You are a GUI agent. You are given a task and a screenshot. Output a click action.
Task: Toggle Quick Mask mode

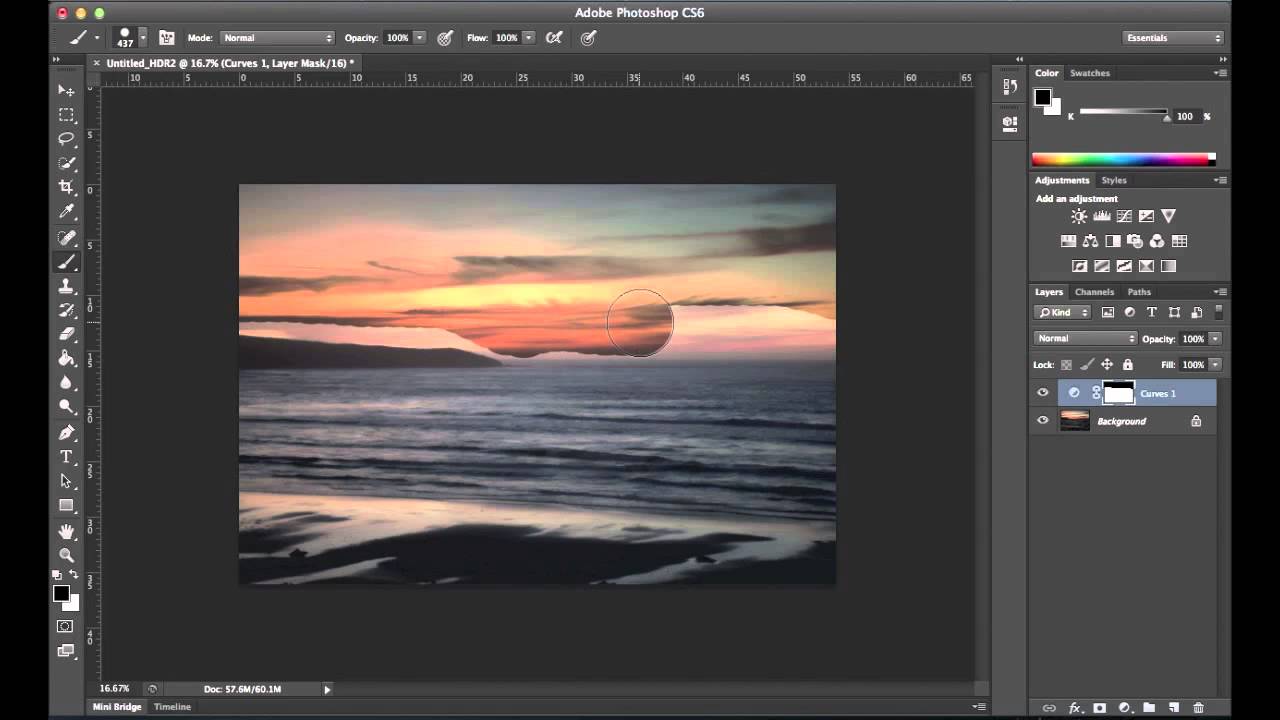coord(65,627)
